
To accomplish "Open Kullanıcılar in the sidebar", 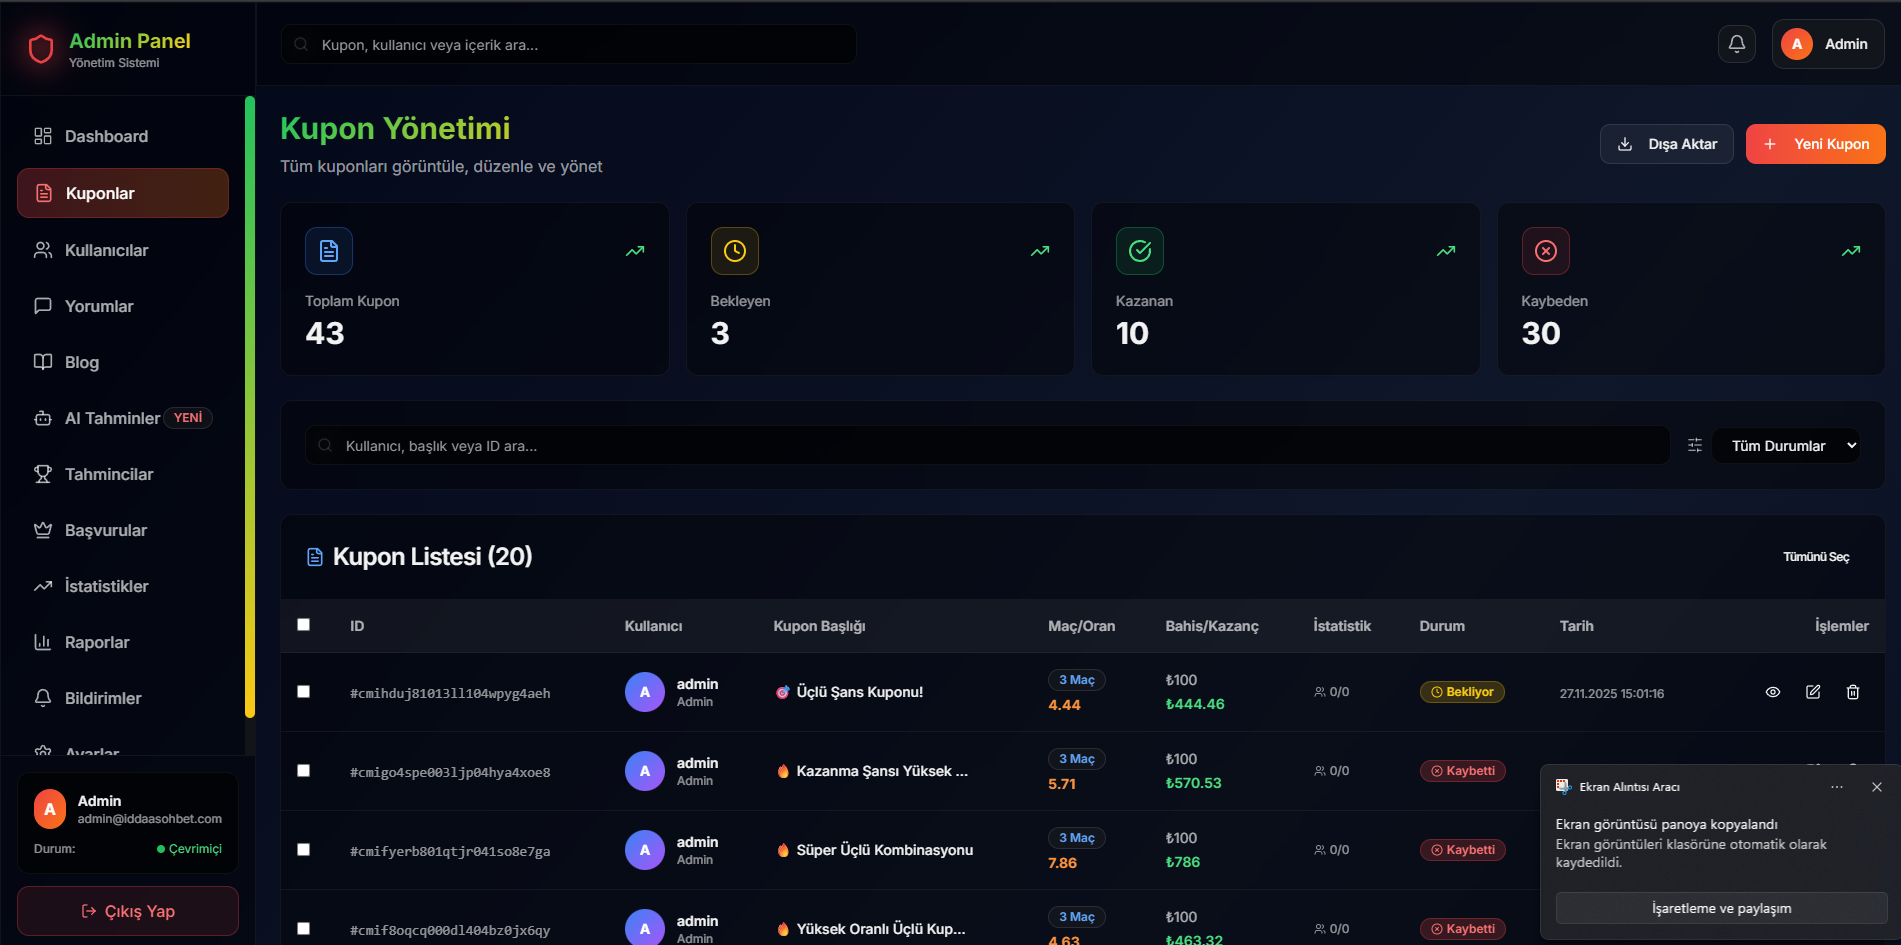I will [106, 250].
